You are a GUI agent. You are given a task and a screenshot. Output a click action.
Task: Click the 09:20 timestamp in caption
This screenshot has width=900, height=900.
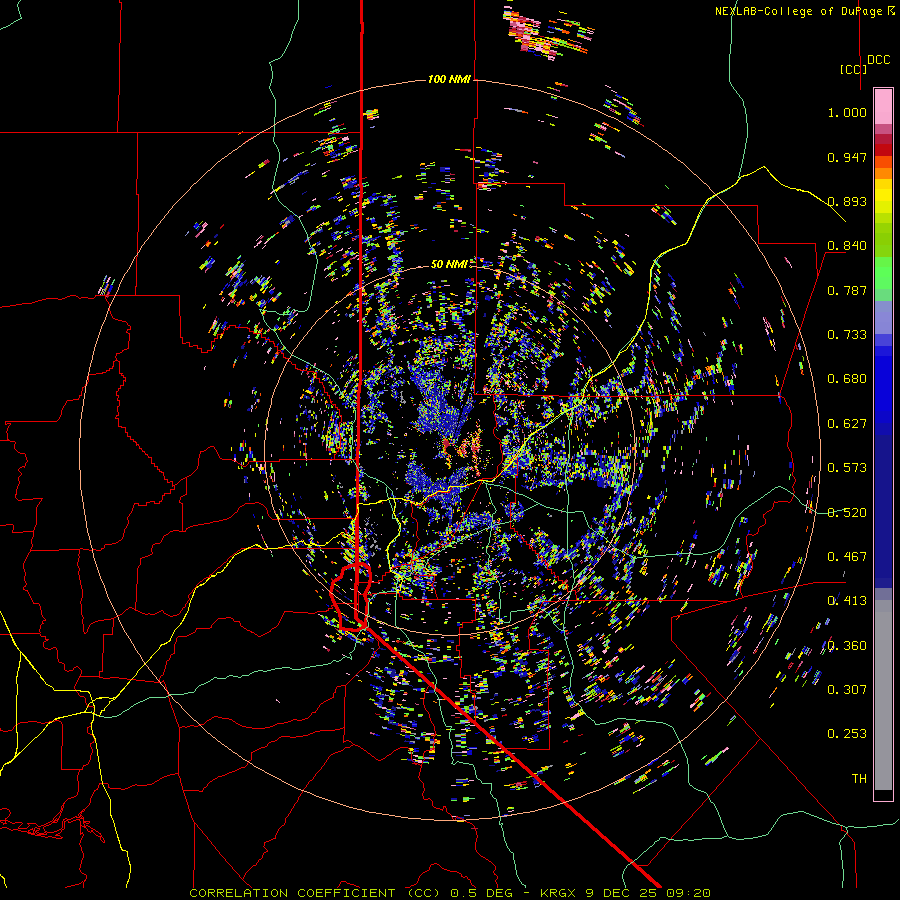pyautogui.click(x=686, y=893)
